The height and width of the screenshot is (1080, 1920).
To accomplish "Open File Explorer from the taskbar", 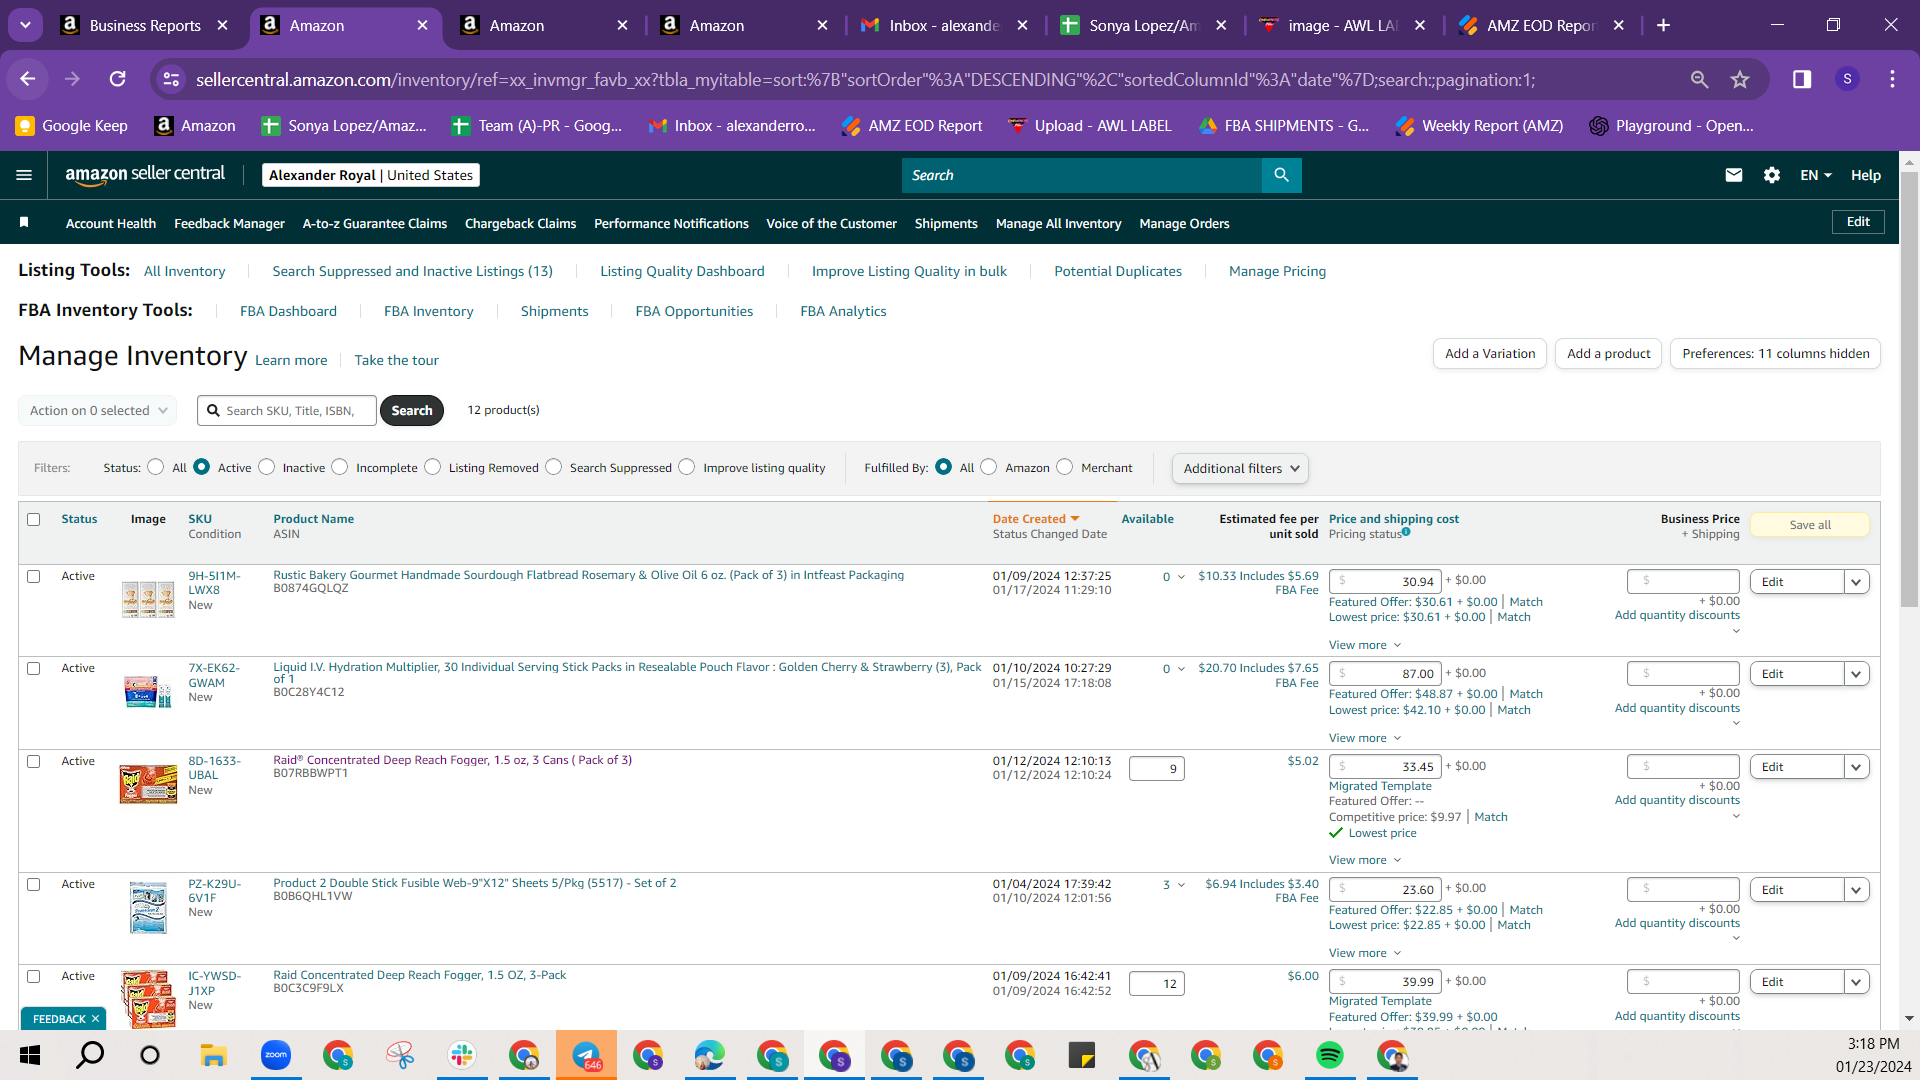I will (x=213, y=1055).
